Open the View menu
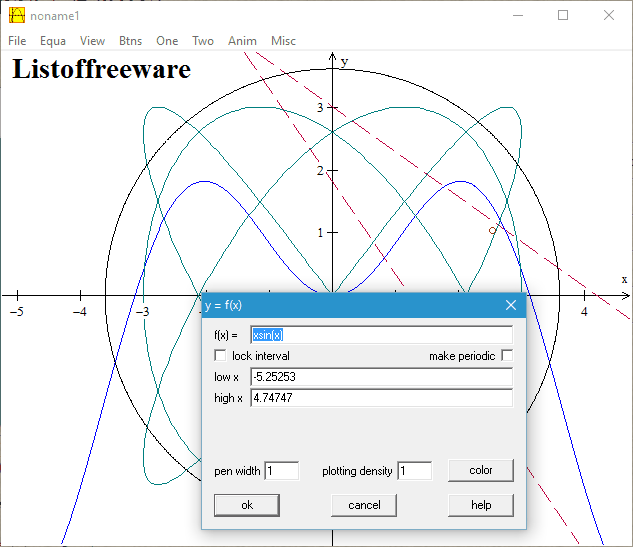The width and height of the screenshot is (633, 547). 92,41
